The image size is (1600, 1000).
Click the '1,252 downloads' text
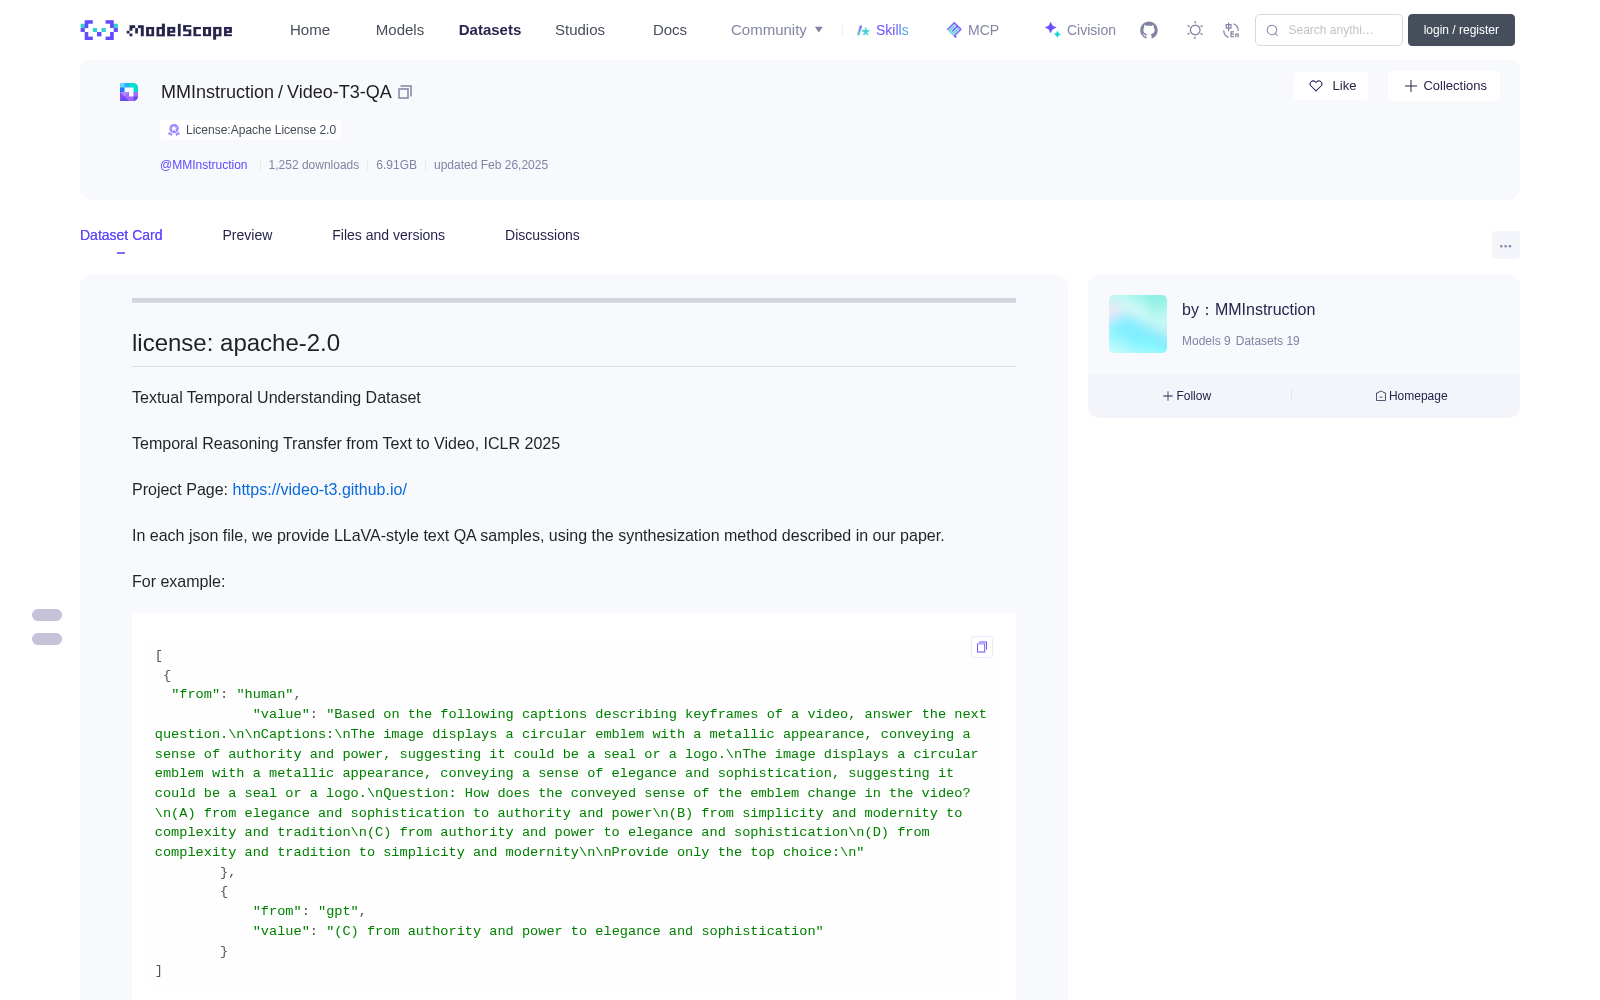pos(313,165)
